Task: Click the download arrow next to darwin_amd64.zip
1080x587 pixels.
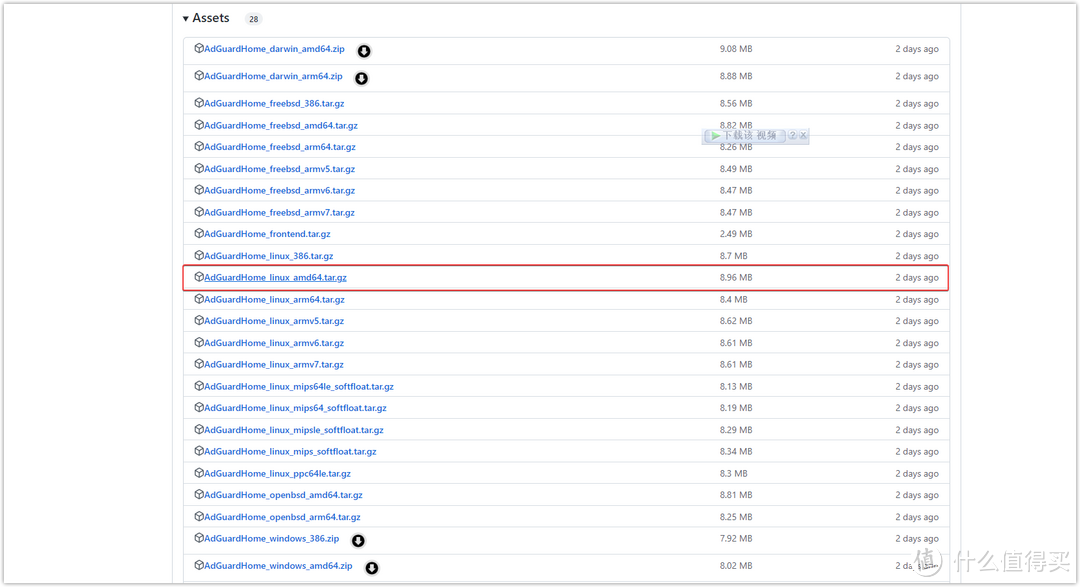Action: 364,51
